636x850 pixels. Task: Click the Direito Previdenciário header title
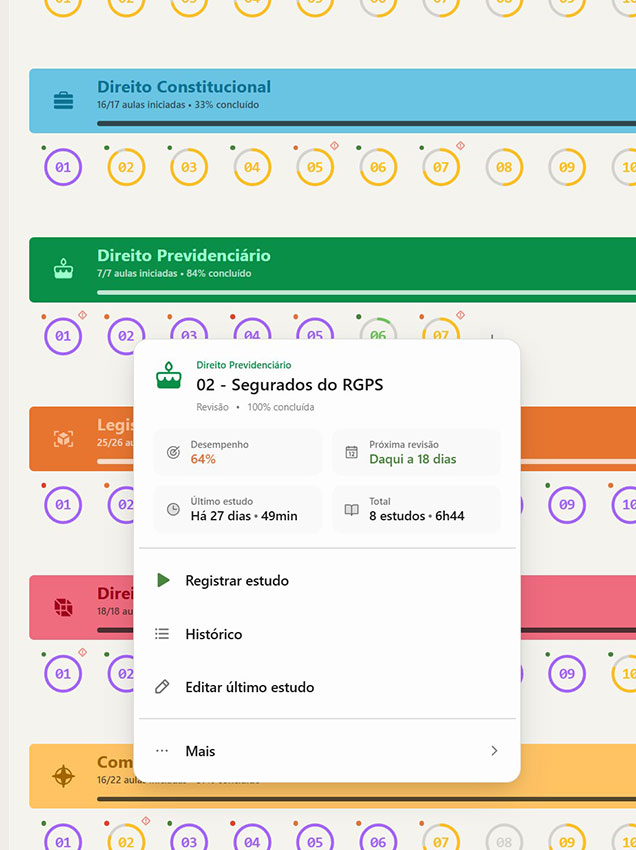click(x=184, y=255)
